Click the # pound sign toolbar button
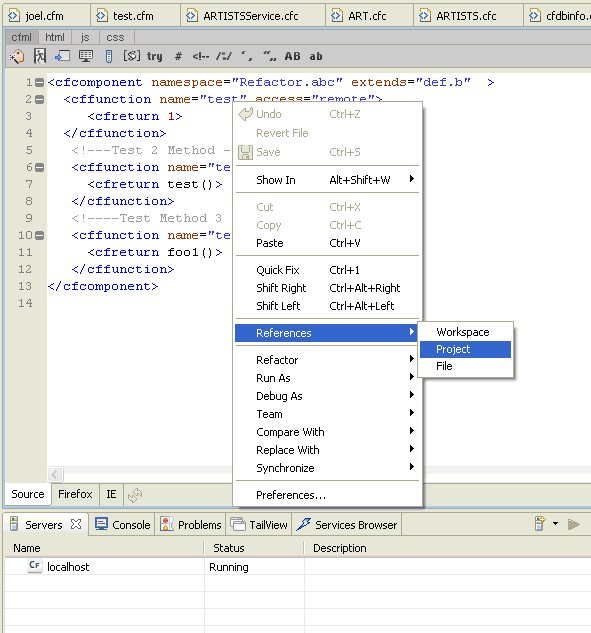 click(x=178, y=56)
